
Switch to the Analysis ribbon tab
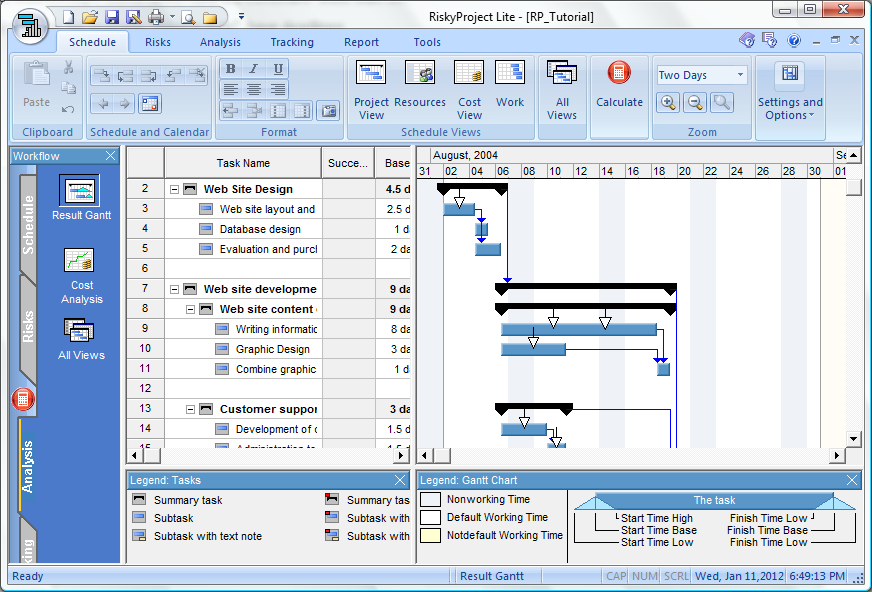220,42
